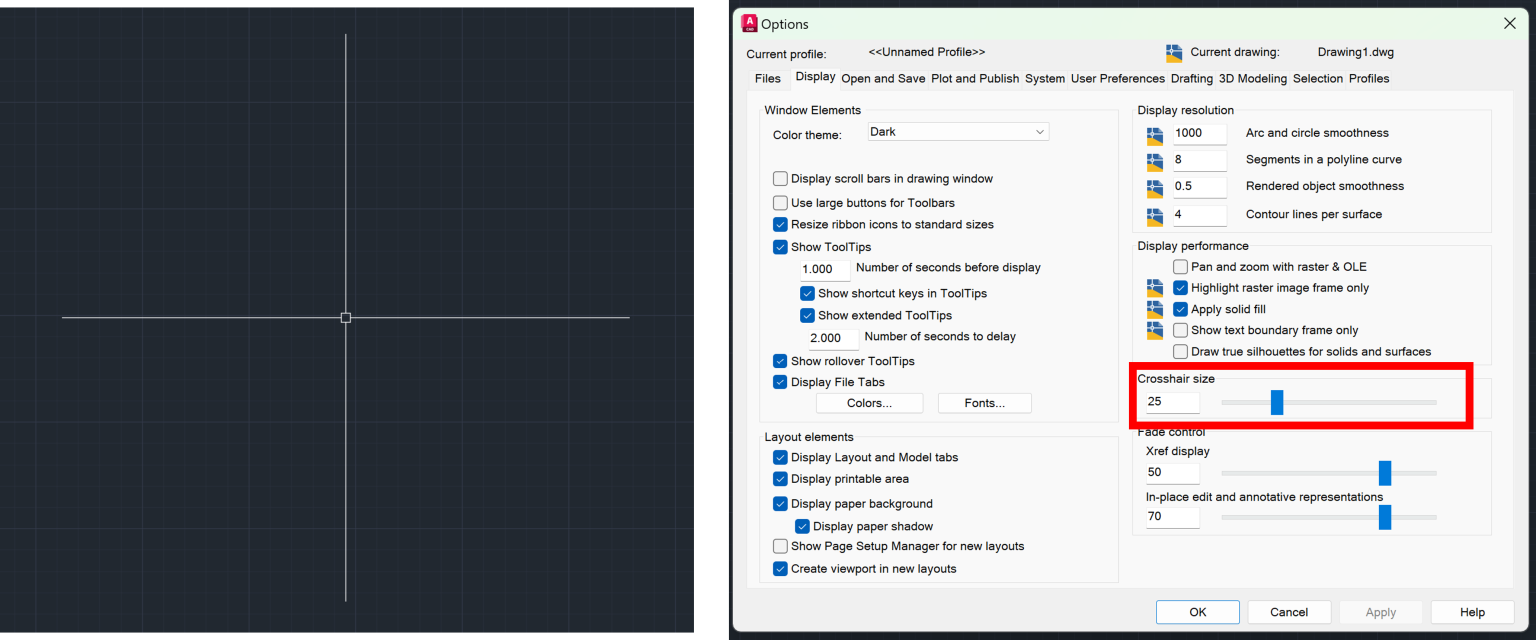Click the drawing icon beside Highlight raster image frame only
Screen dimensions: 1536x640
tap(1153, 287)
